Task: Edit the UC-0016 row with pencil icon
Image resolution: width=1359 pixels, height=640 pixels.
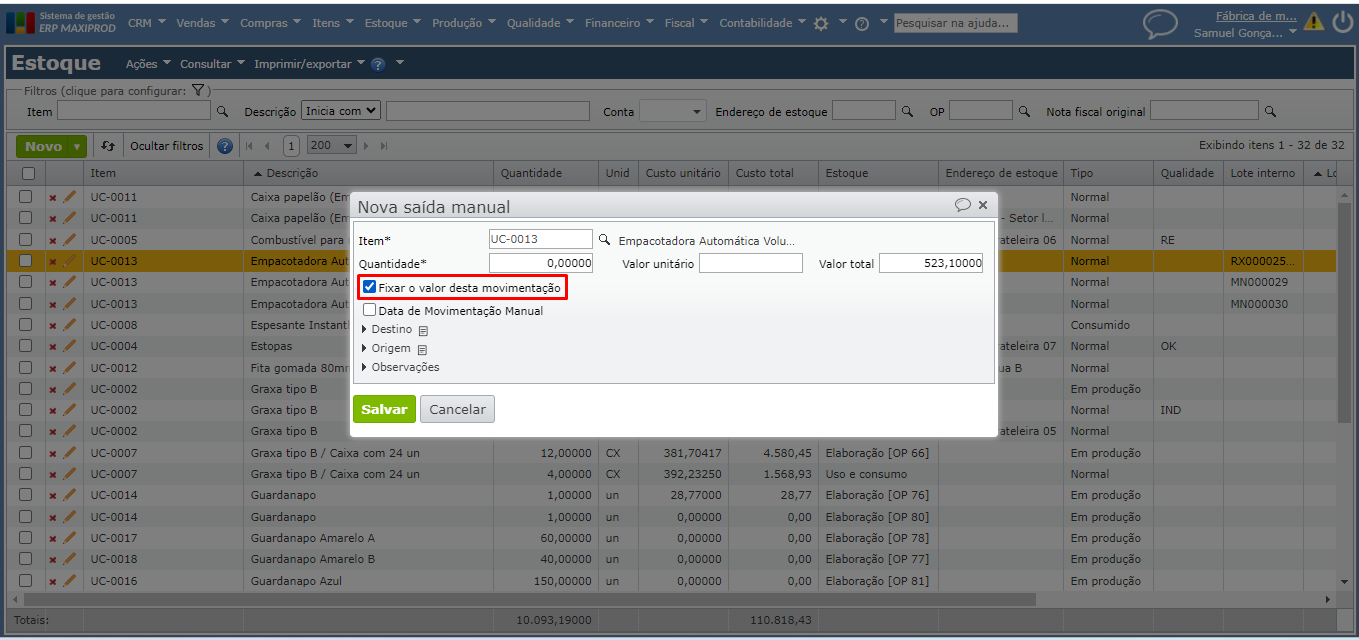Action: [69, 580]
